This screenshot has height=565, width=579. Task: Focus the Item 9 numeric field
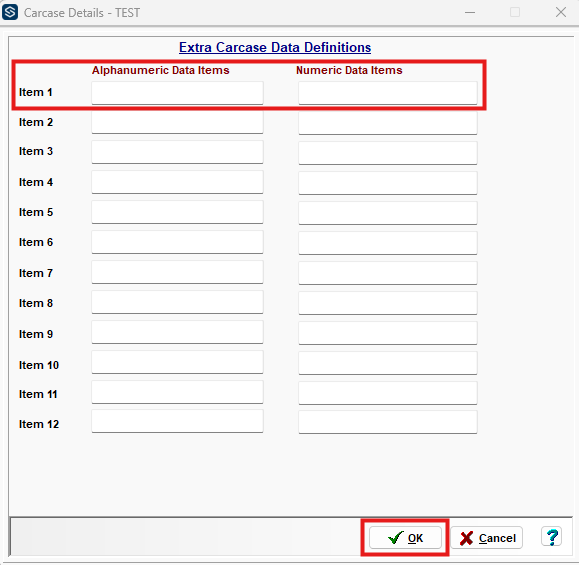tap(388, 333)
